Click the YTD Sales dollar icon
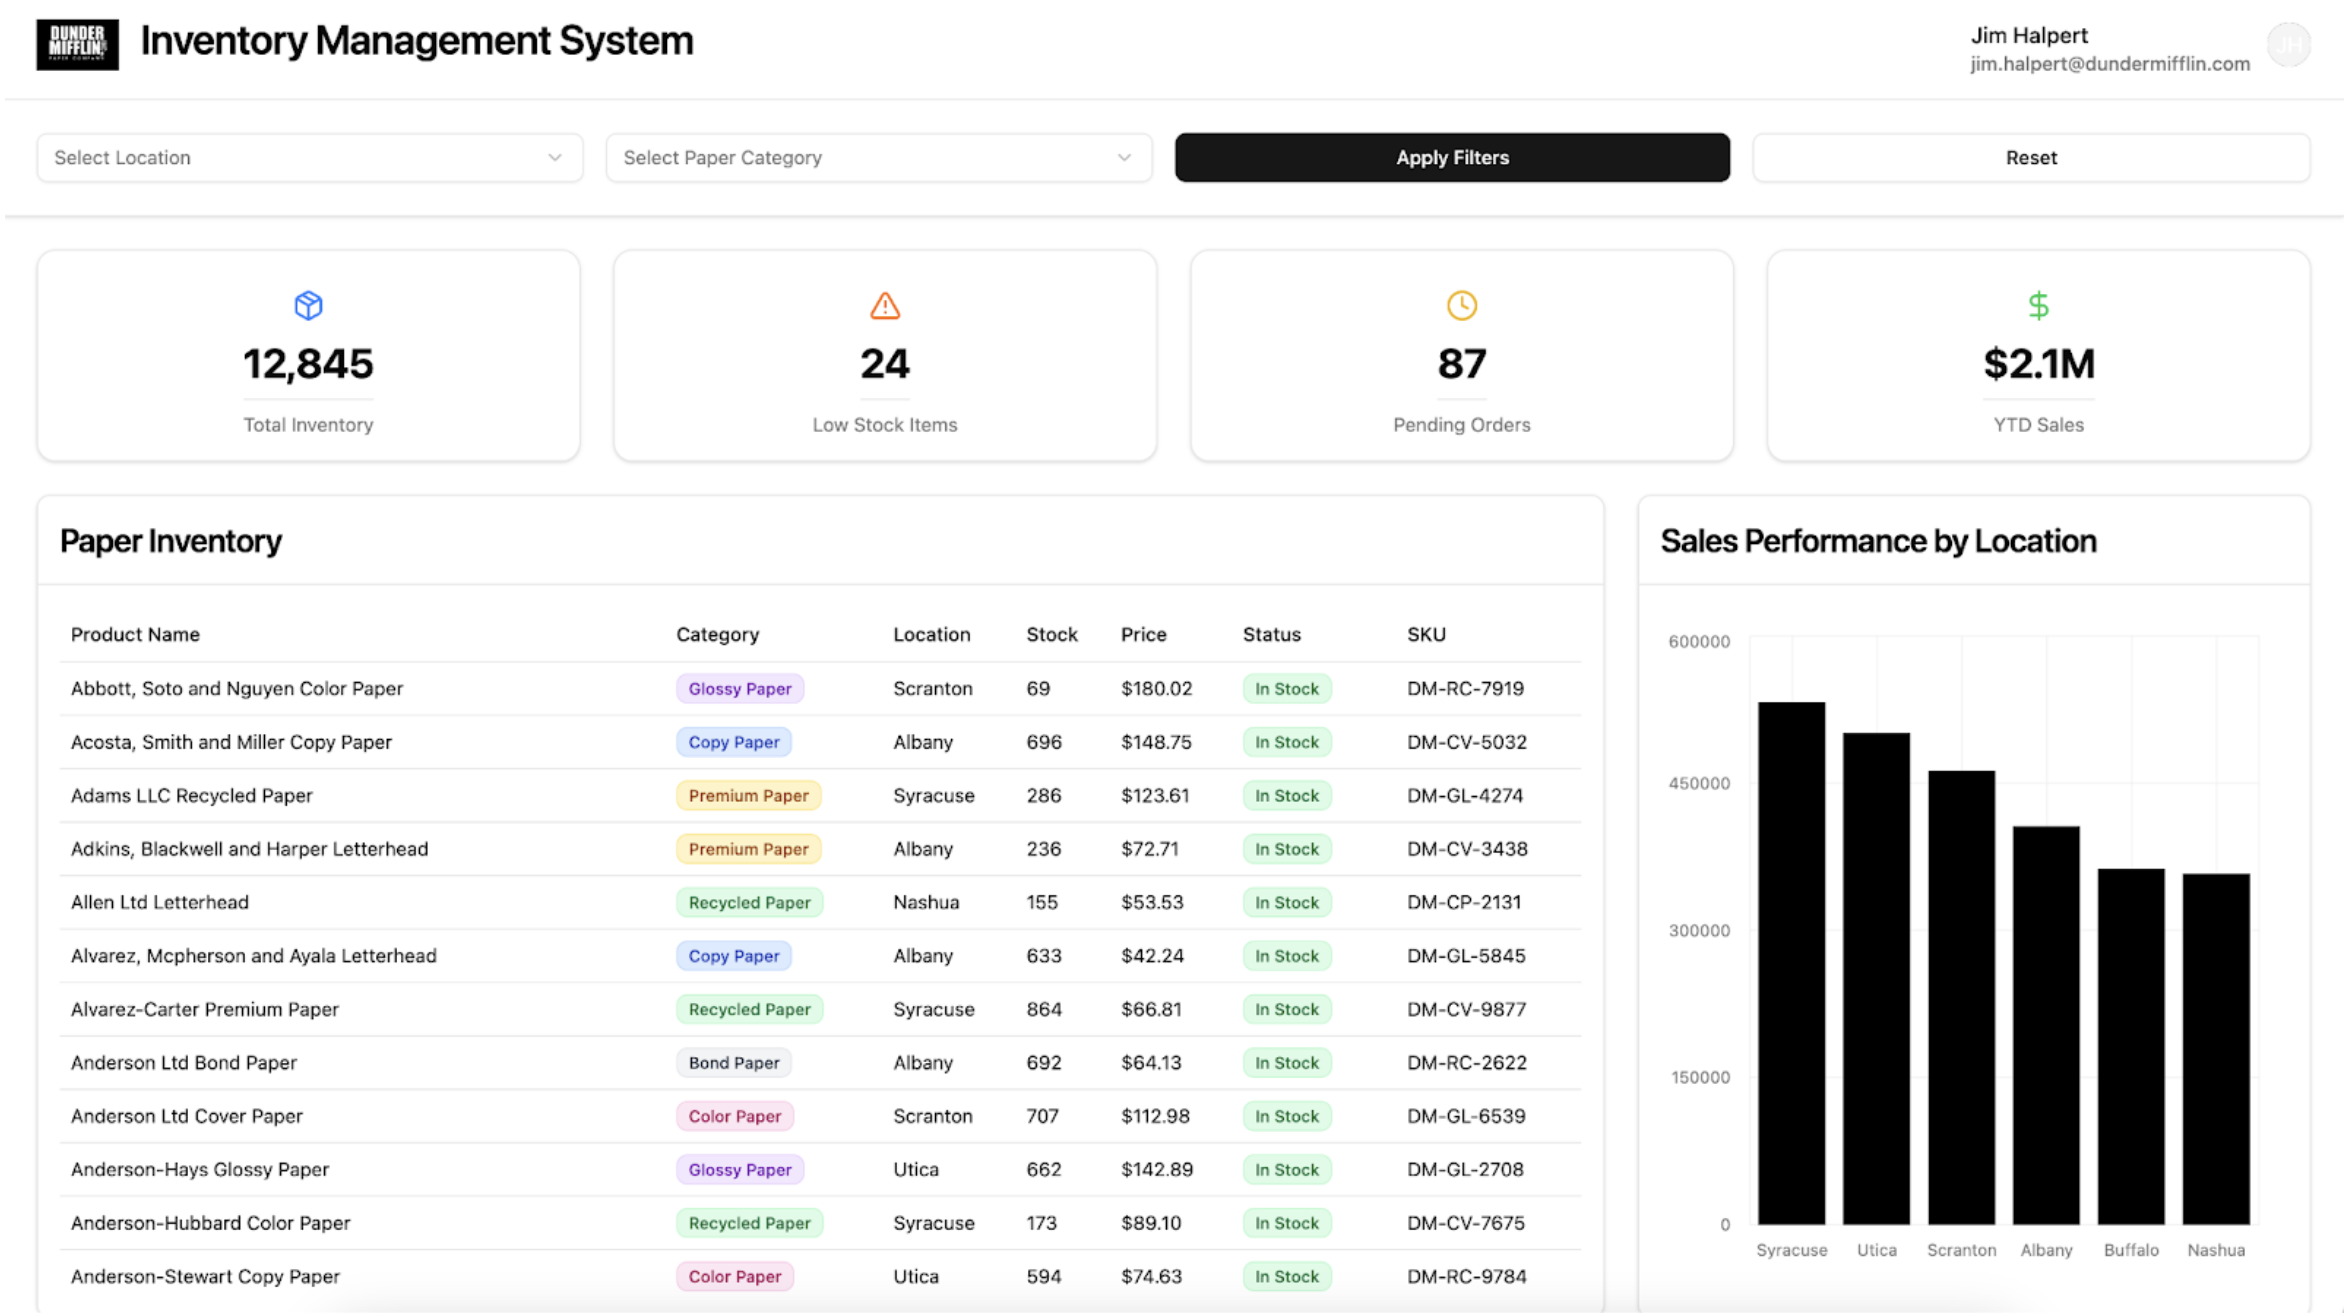Image resolution: width=2346 pixels, height=1316 pixels. 2038,306
